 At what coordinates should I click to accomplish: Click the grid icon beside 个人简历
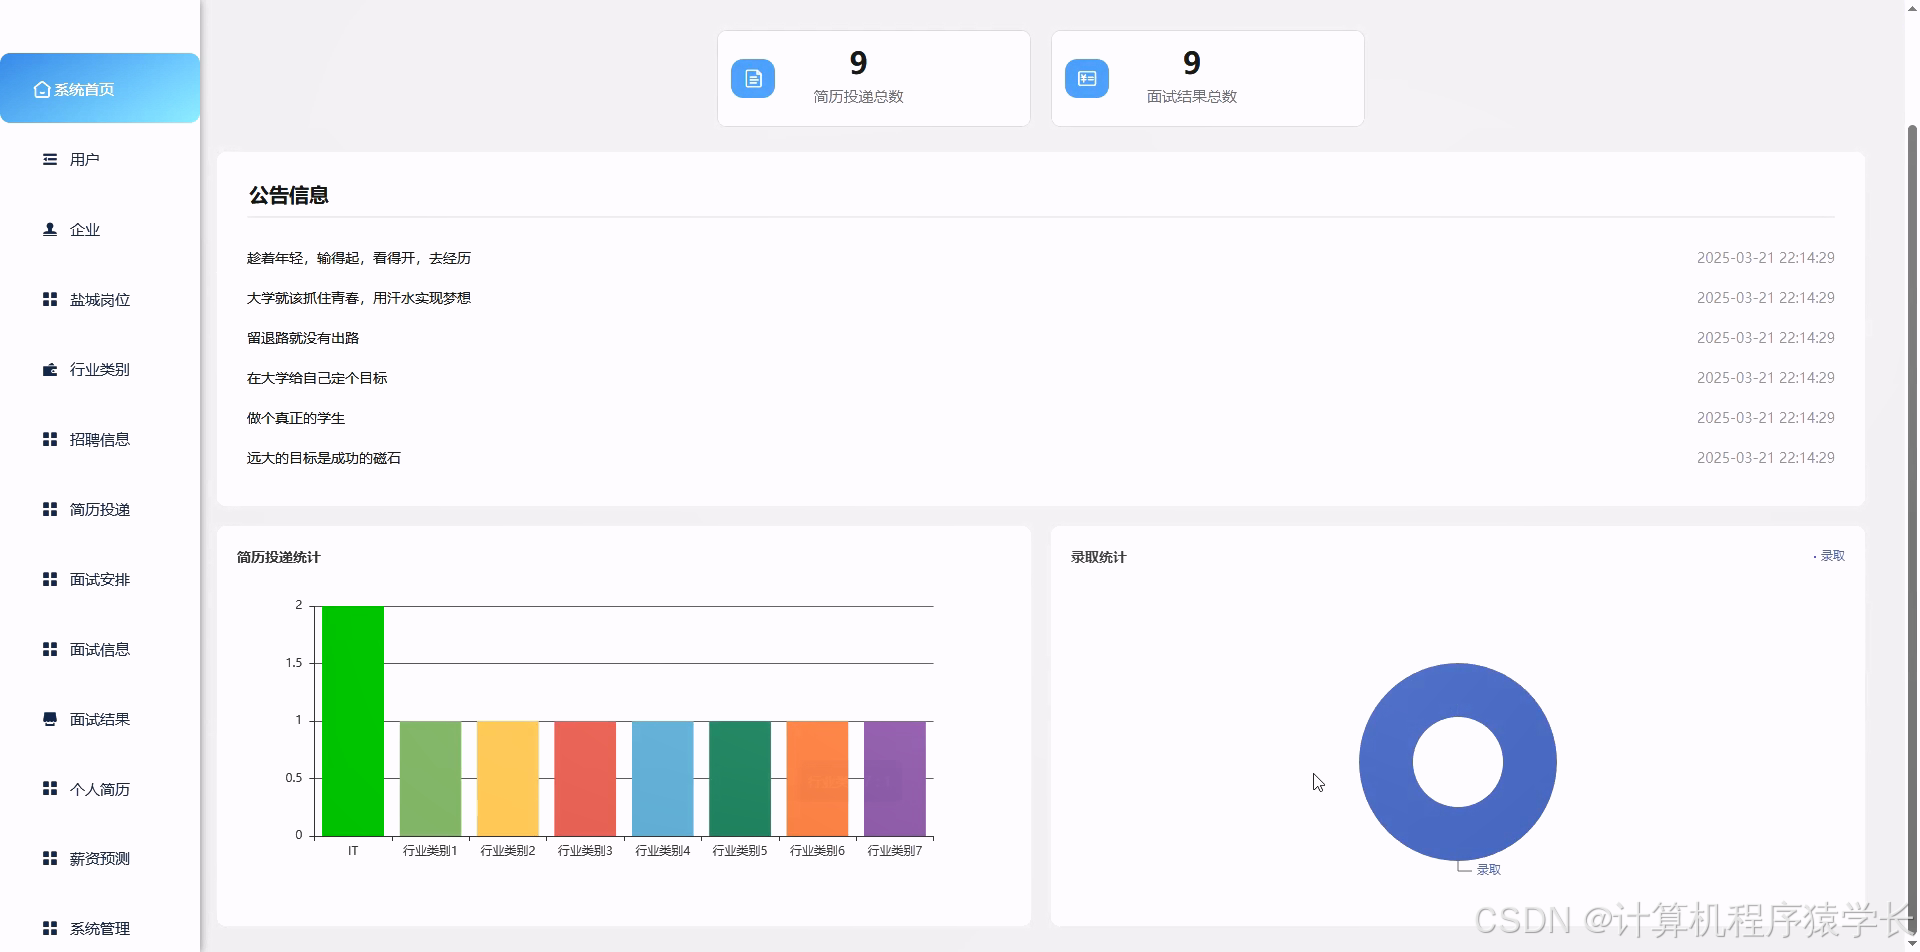pos(50,788)
